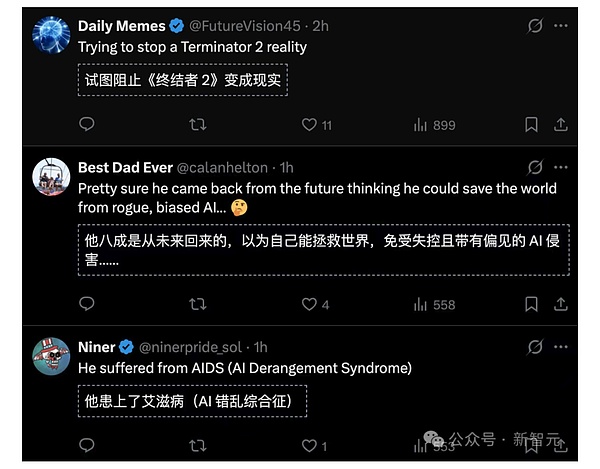Image resolution: width=600 pixels, height=469 pixels.
Task: Reply to the Daily Memes tweet
Action: click(87, 125)
